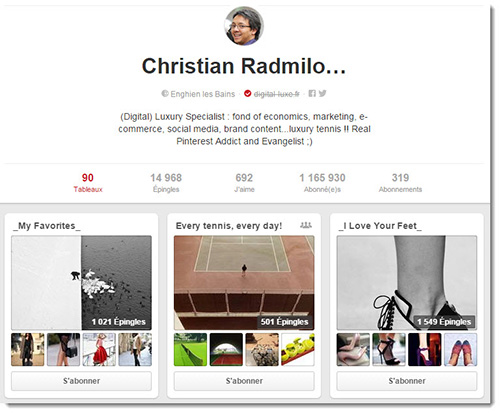Open the tennis court cover image
Viewport: 500px width, 413px height.
244,283
